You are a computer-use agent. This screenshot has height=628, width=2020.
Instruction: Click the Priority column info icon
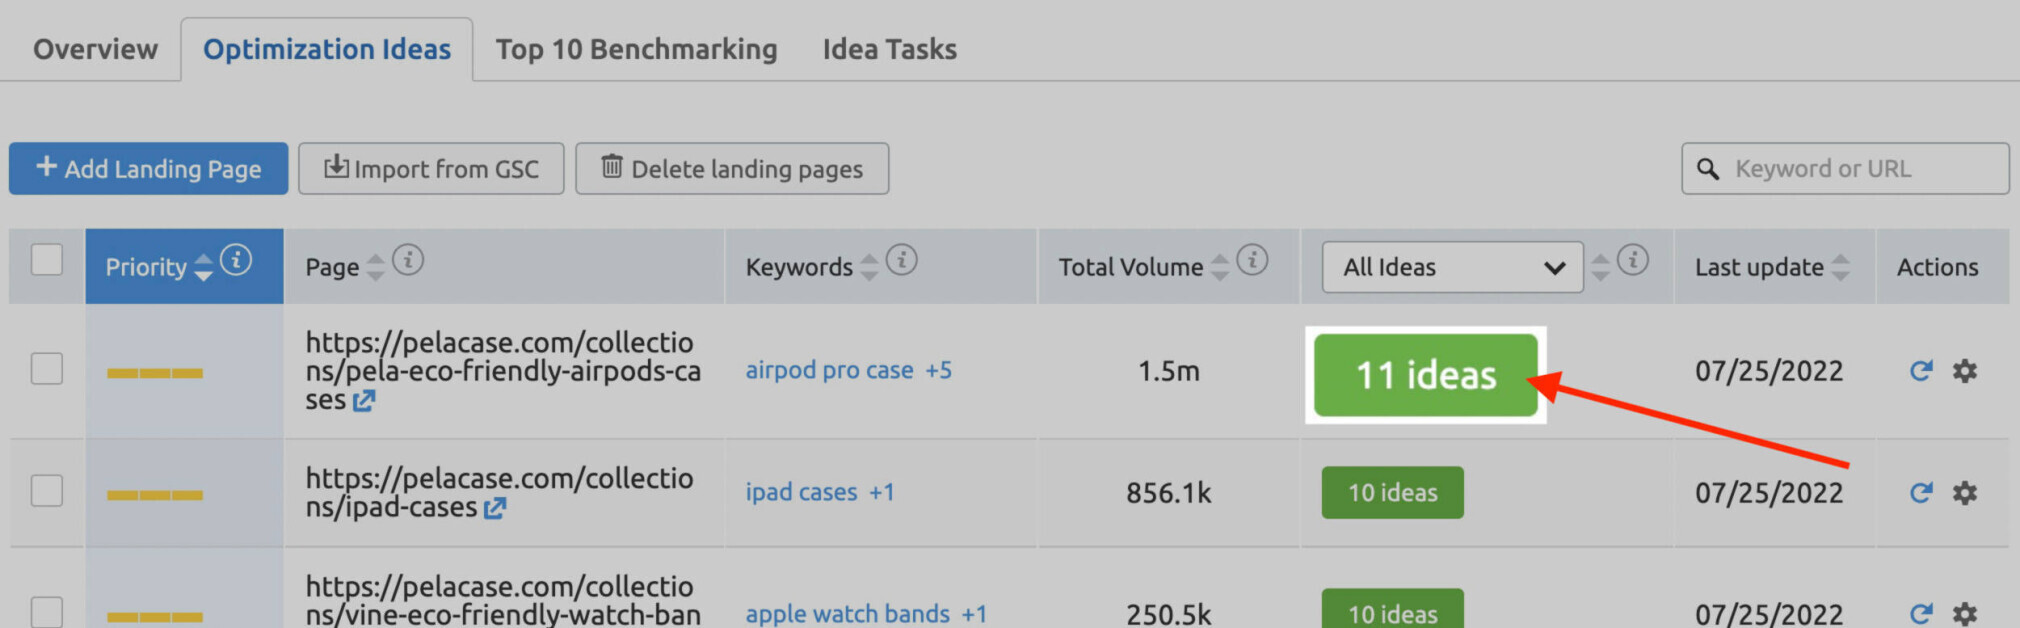click(236, 261)
